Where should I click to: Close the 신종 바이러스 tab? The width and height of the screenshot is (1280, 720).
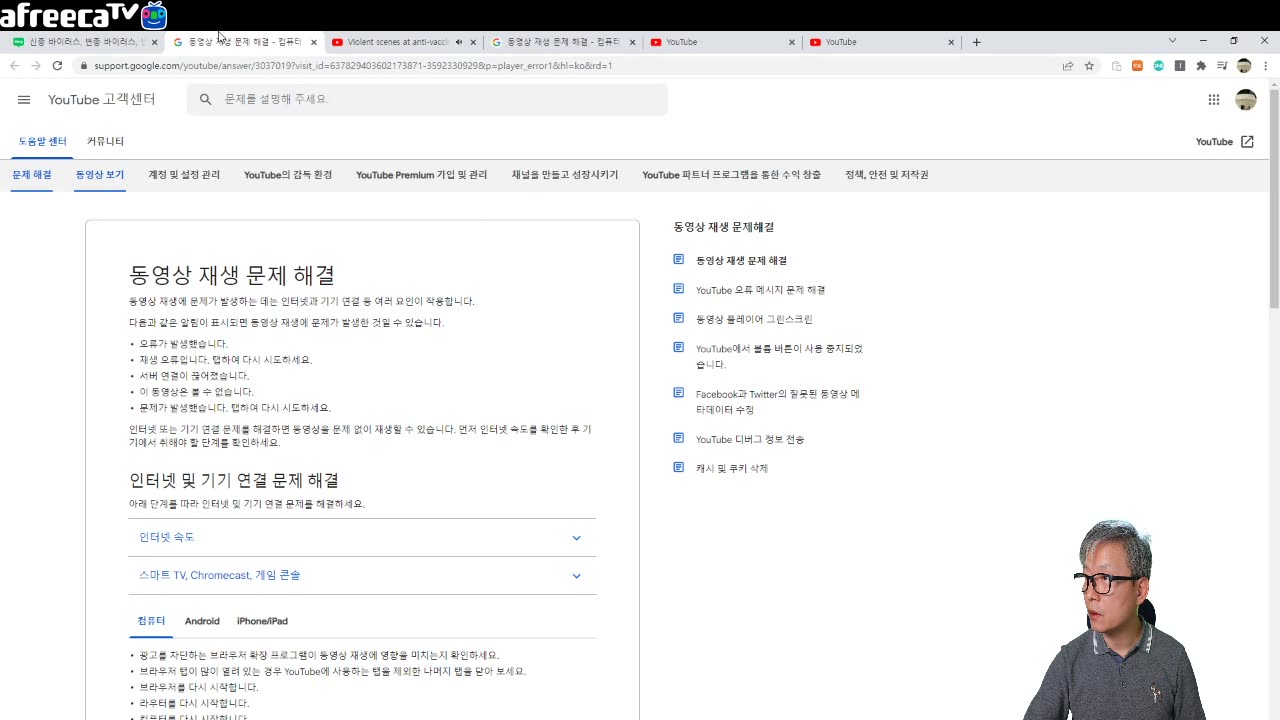(154, 42)
